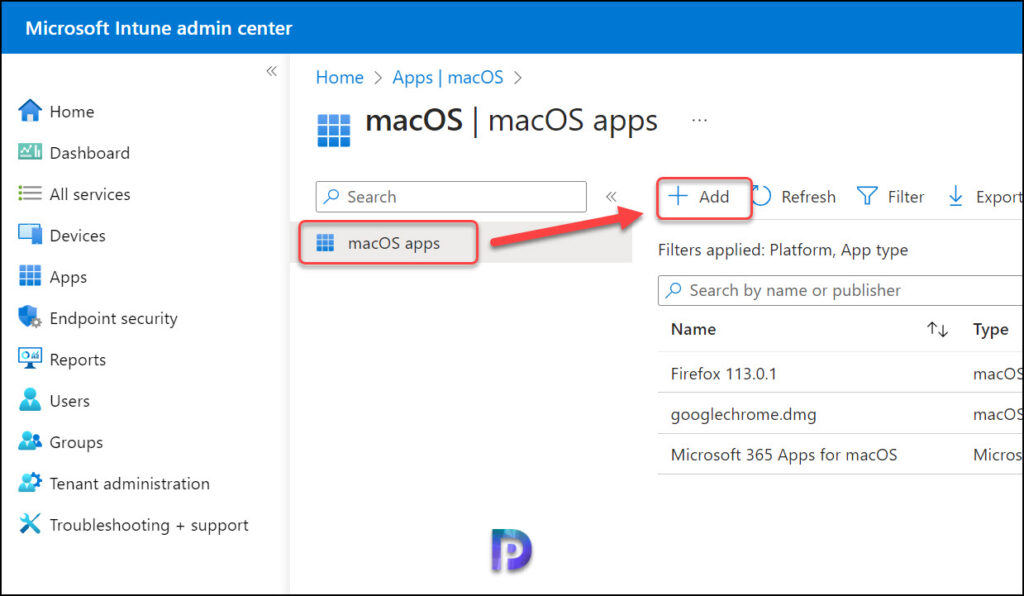
Task: Click the Filter funnel icon
Action: [867, 196]
